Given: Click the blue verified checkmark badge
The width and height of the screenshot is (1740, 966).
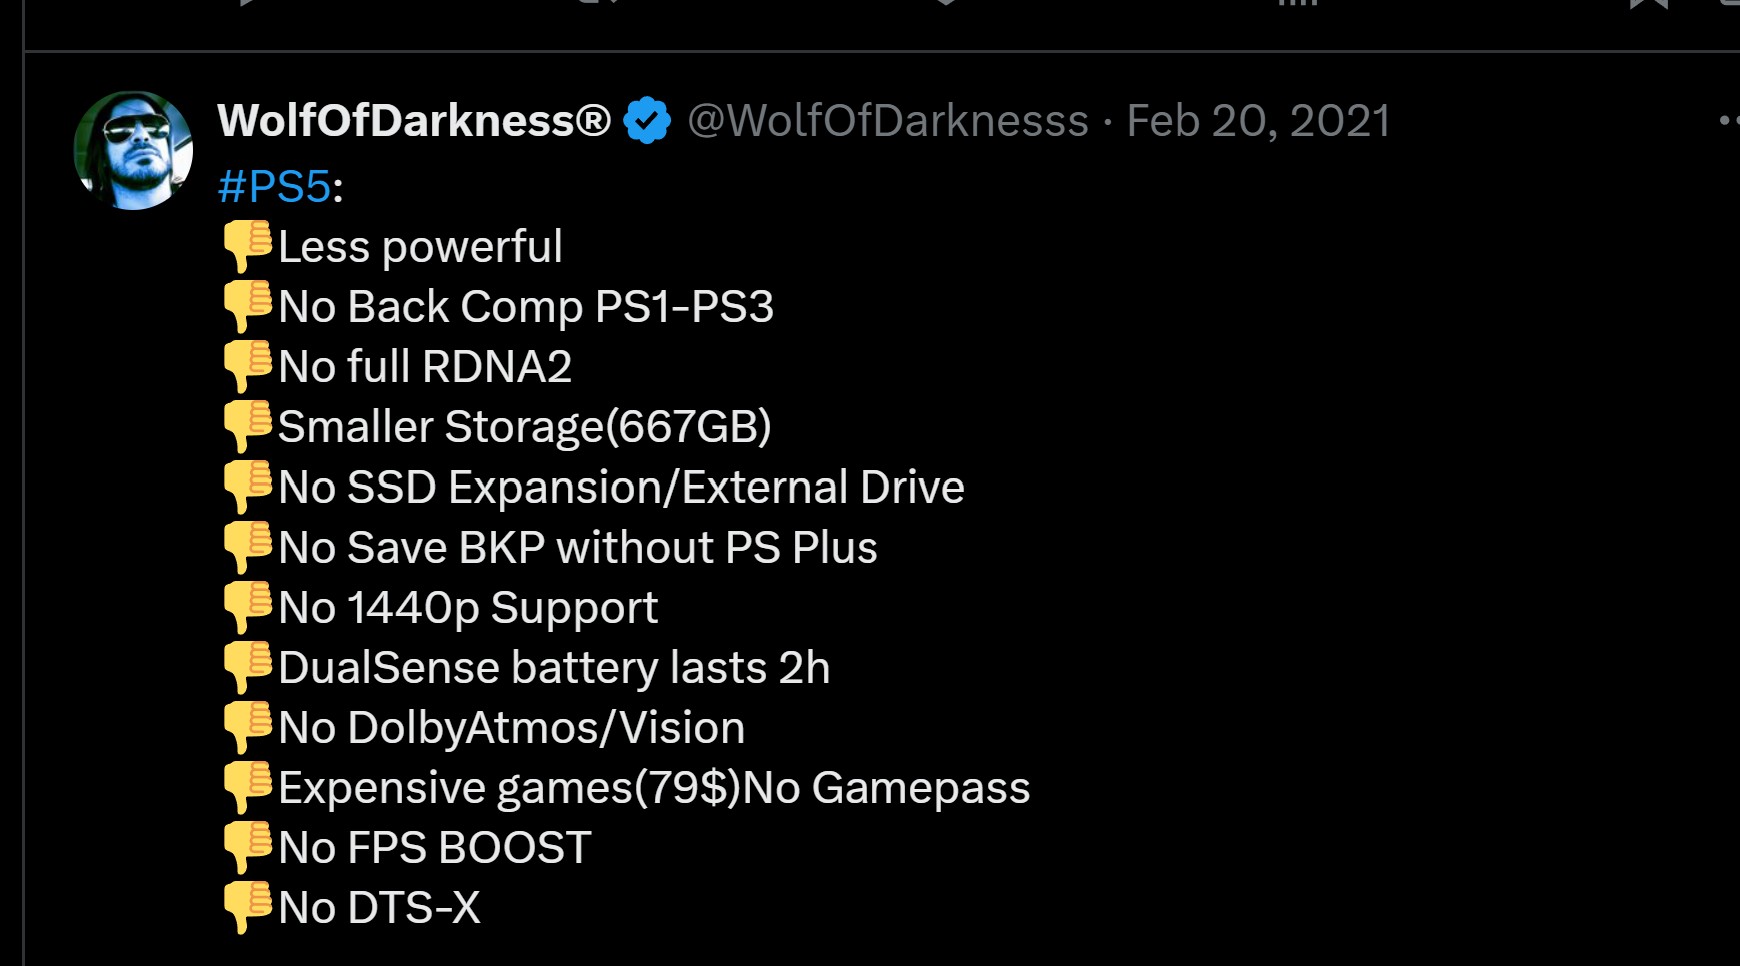Looking at the screenshot, I should [x=645, y=120].
